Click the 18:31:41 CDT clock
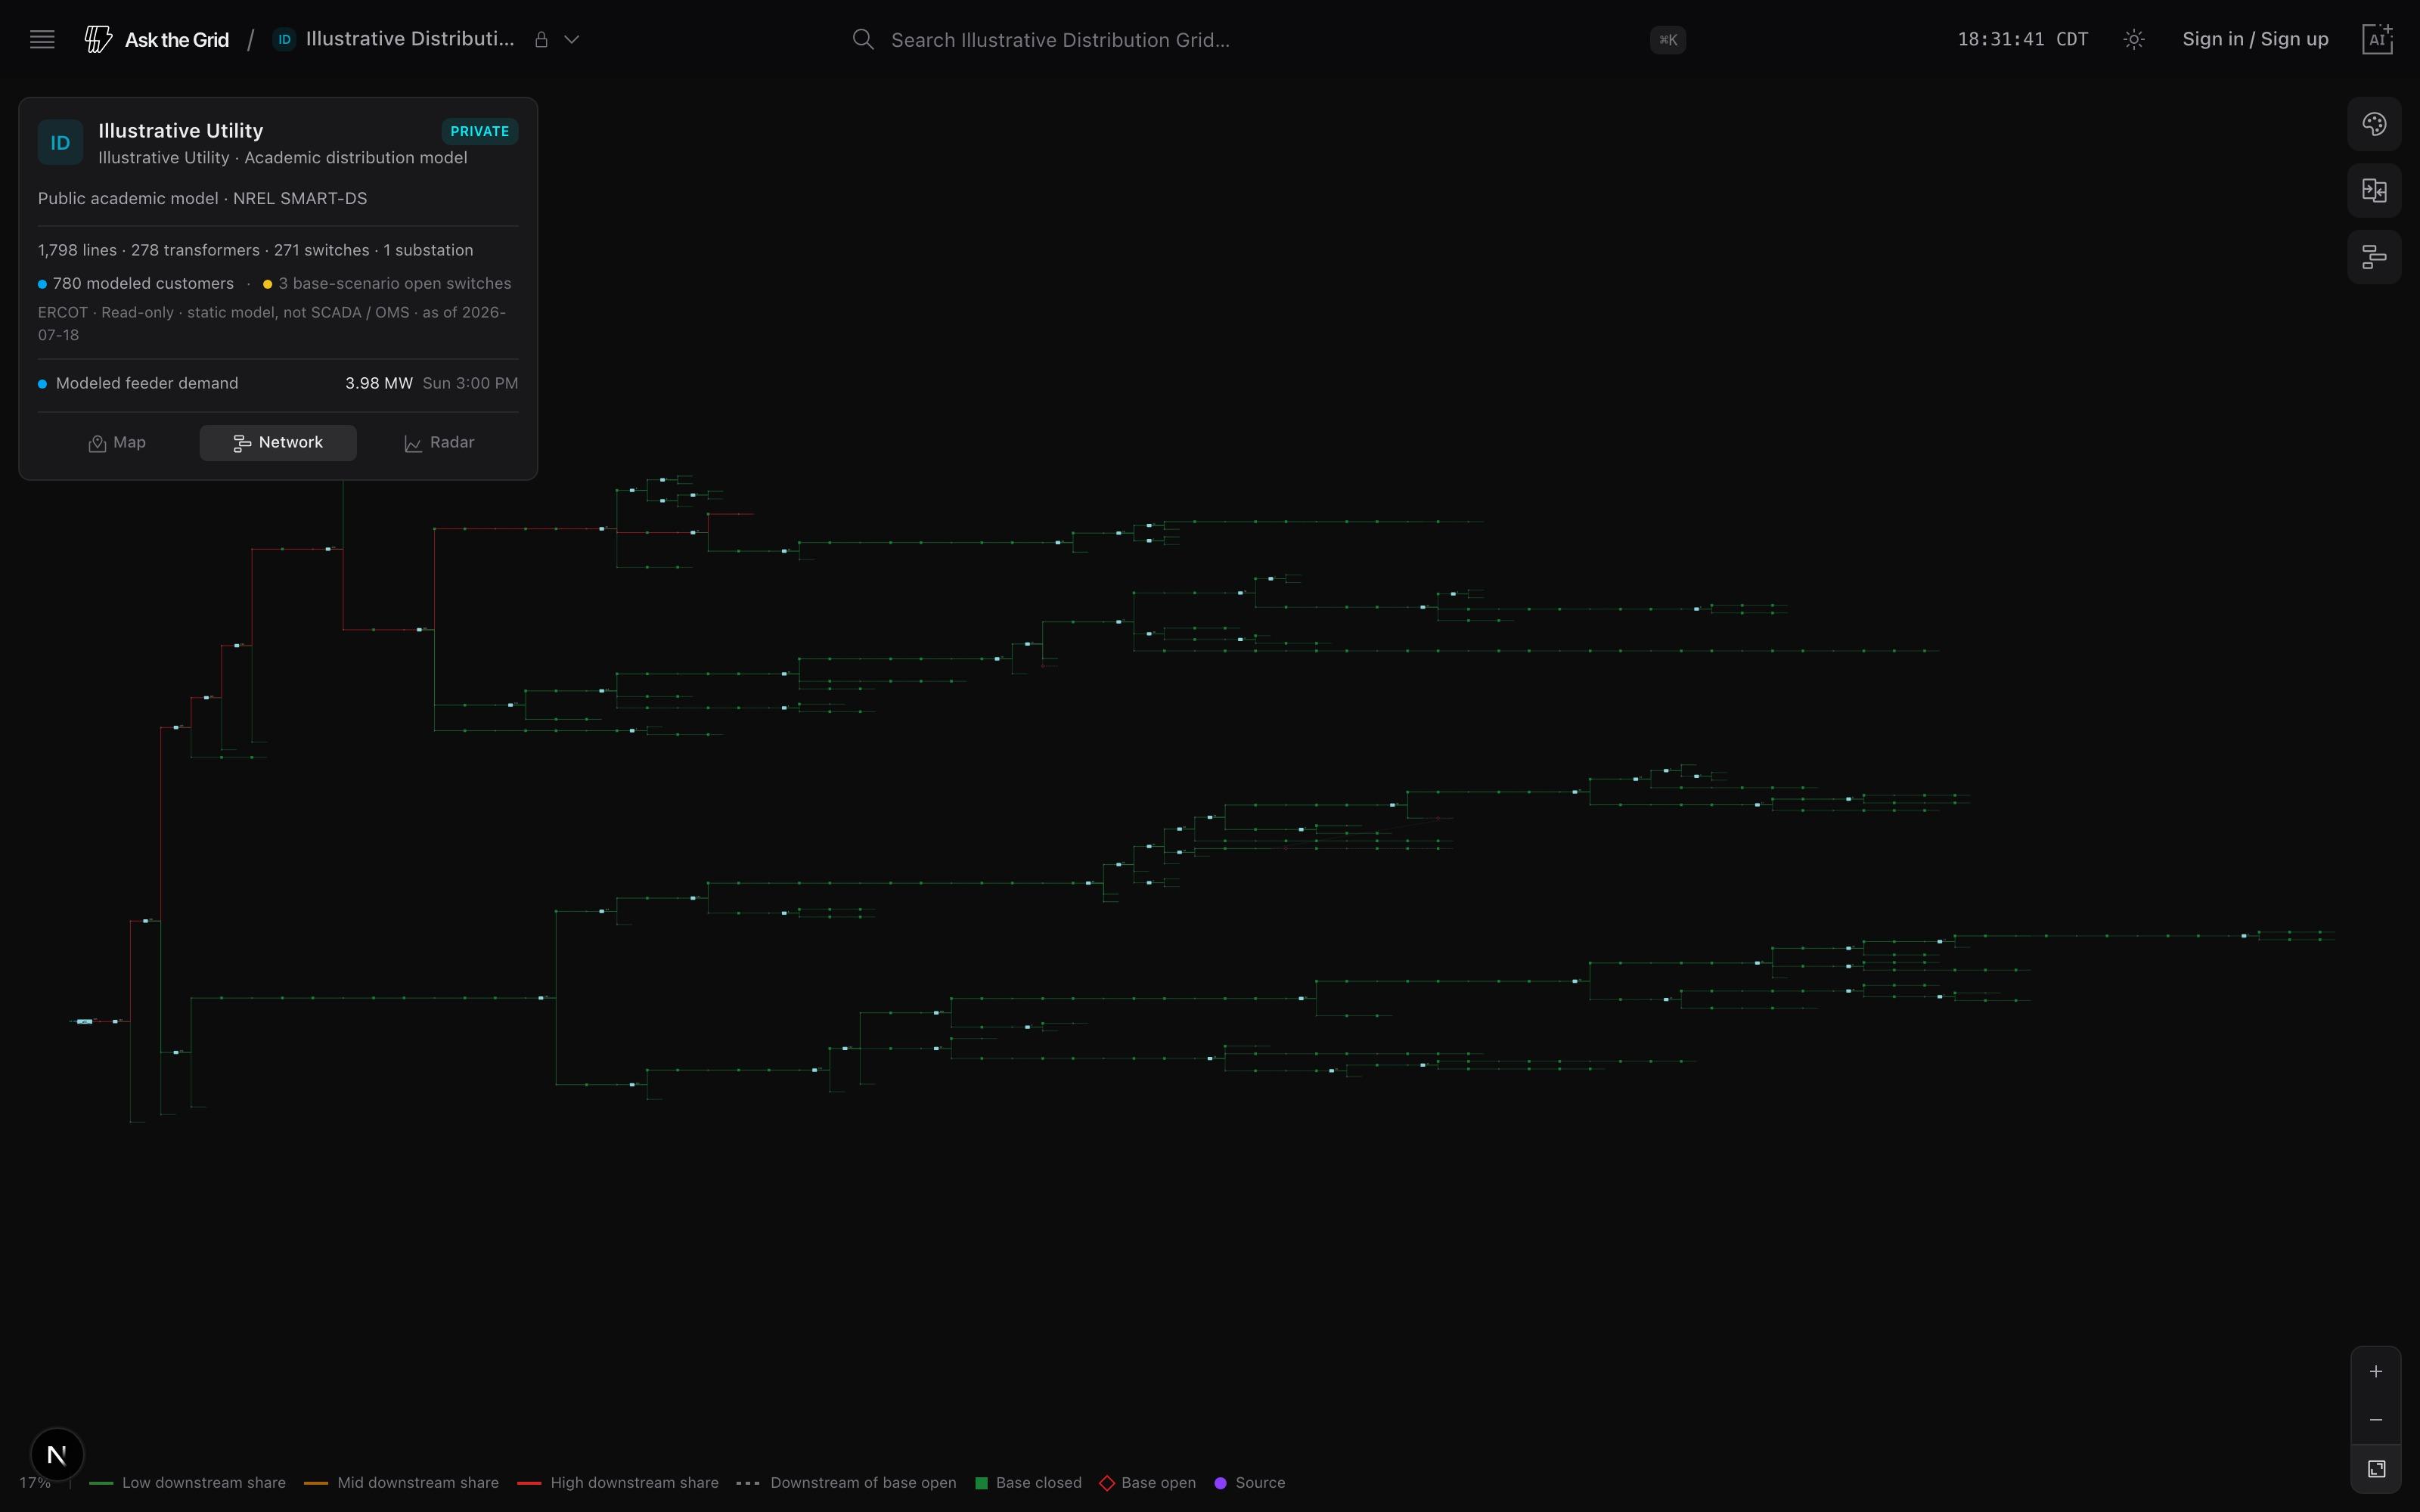The width and height of the screenshot is (2420, 1512). (x=2023, y=39)
